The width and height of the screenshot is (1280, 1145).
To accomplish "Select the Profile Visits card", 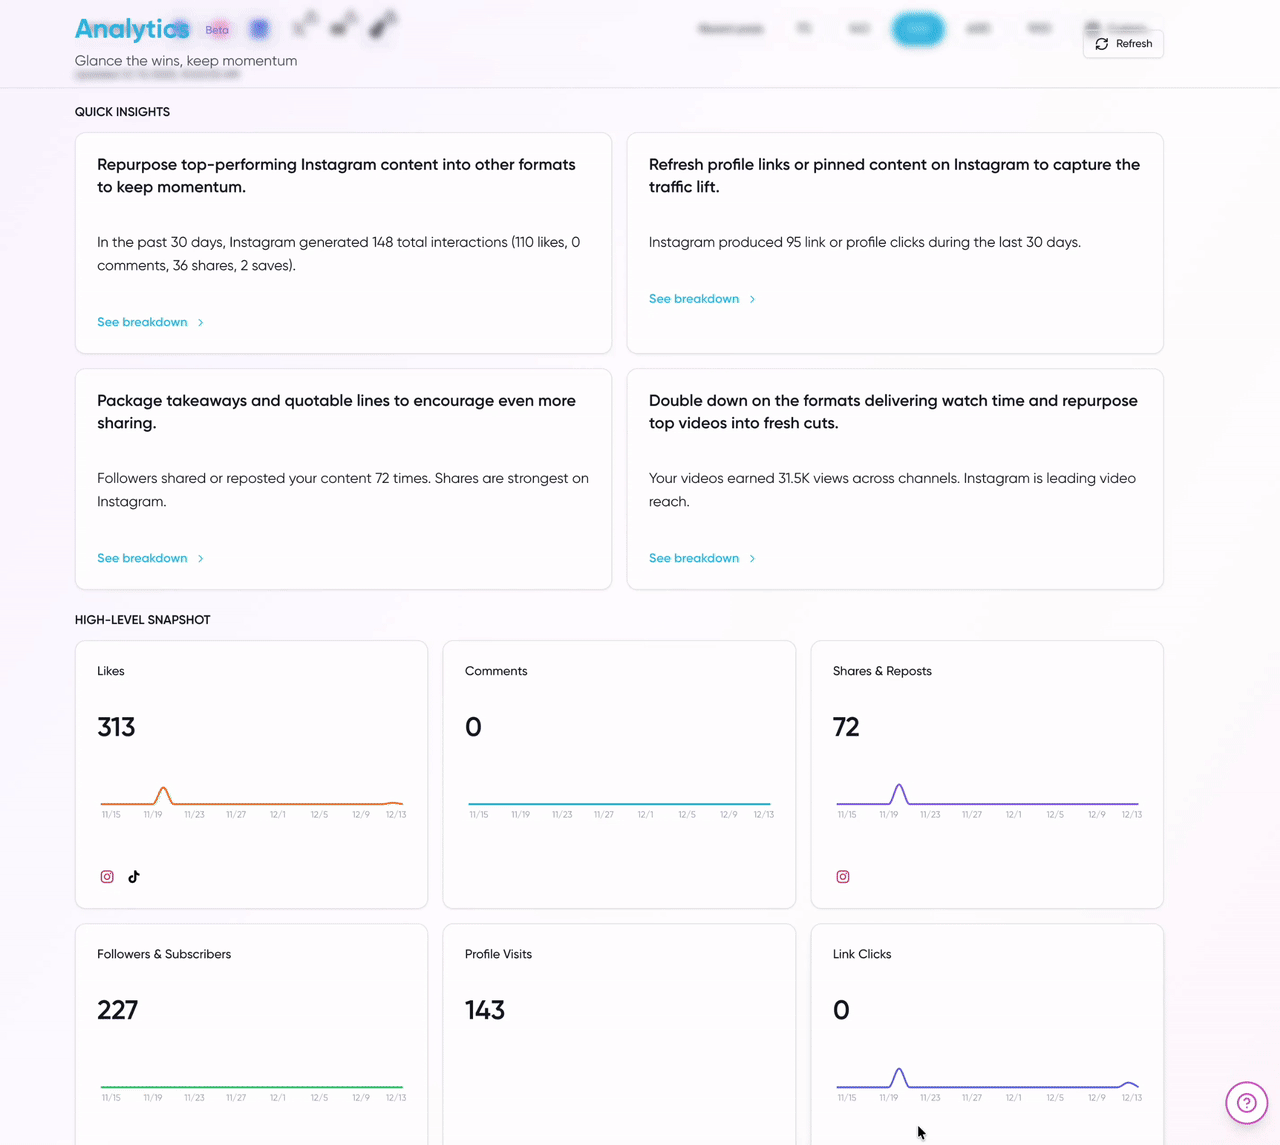I will 619,1030.
